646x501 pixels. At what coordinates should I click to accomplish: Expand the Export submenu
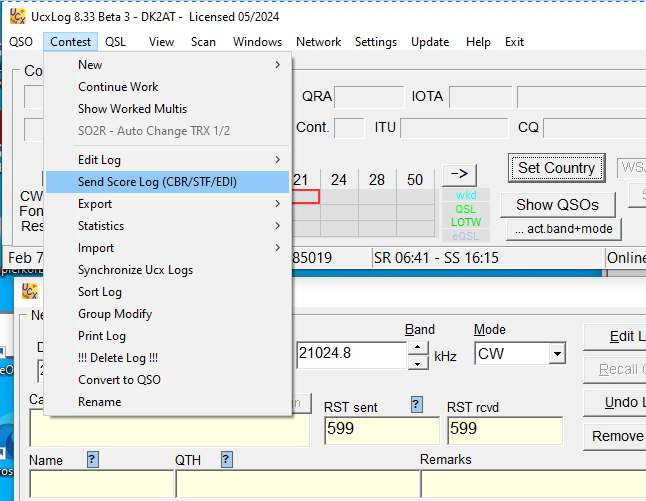pos(168,204)
